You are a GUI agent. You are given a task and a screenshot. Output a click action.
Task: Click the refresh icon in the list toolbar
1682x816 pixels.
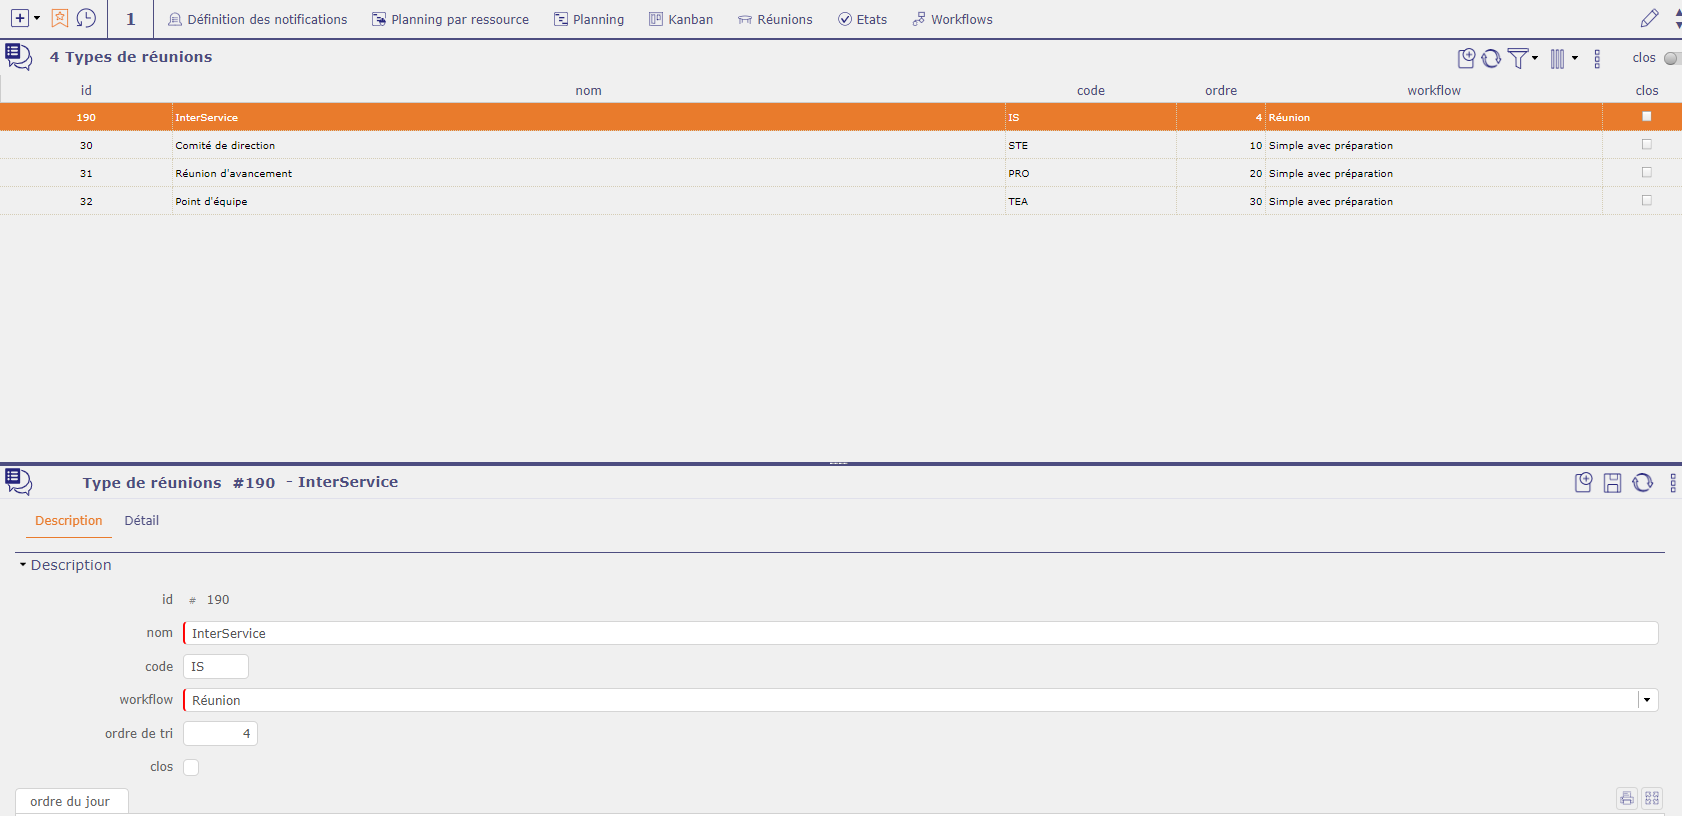[1491, 59]
